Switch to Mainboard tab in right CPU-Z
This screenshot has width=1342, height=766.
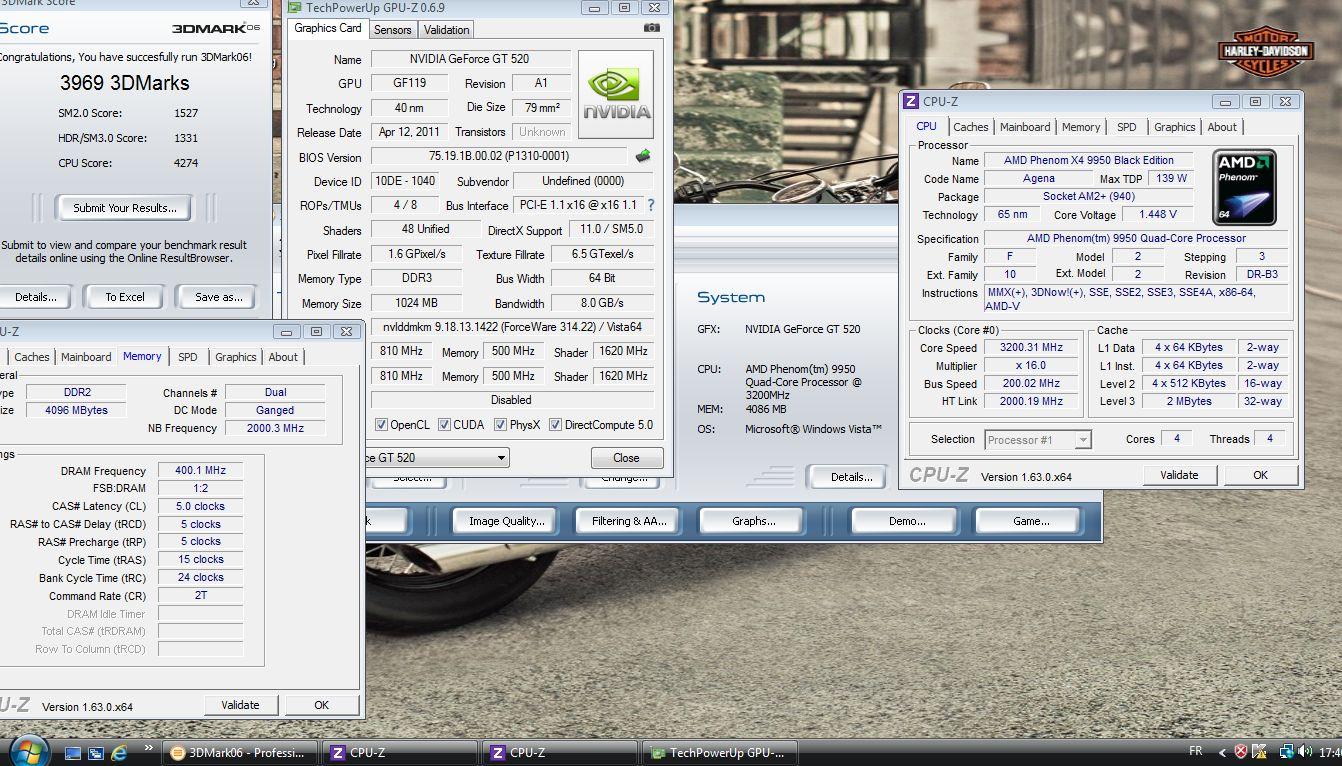pyautogui.click(x=1025, y=127)
